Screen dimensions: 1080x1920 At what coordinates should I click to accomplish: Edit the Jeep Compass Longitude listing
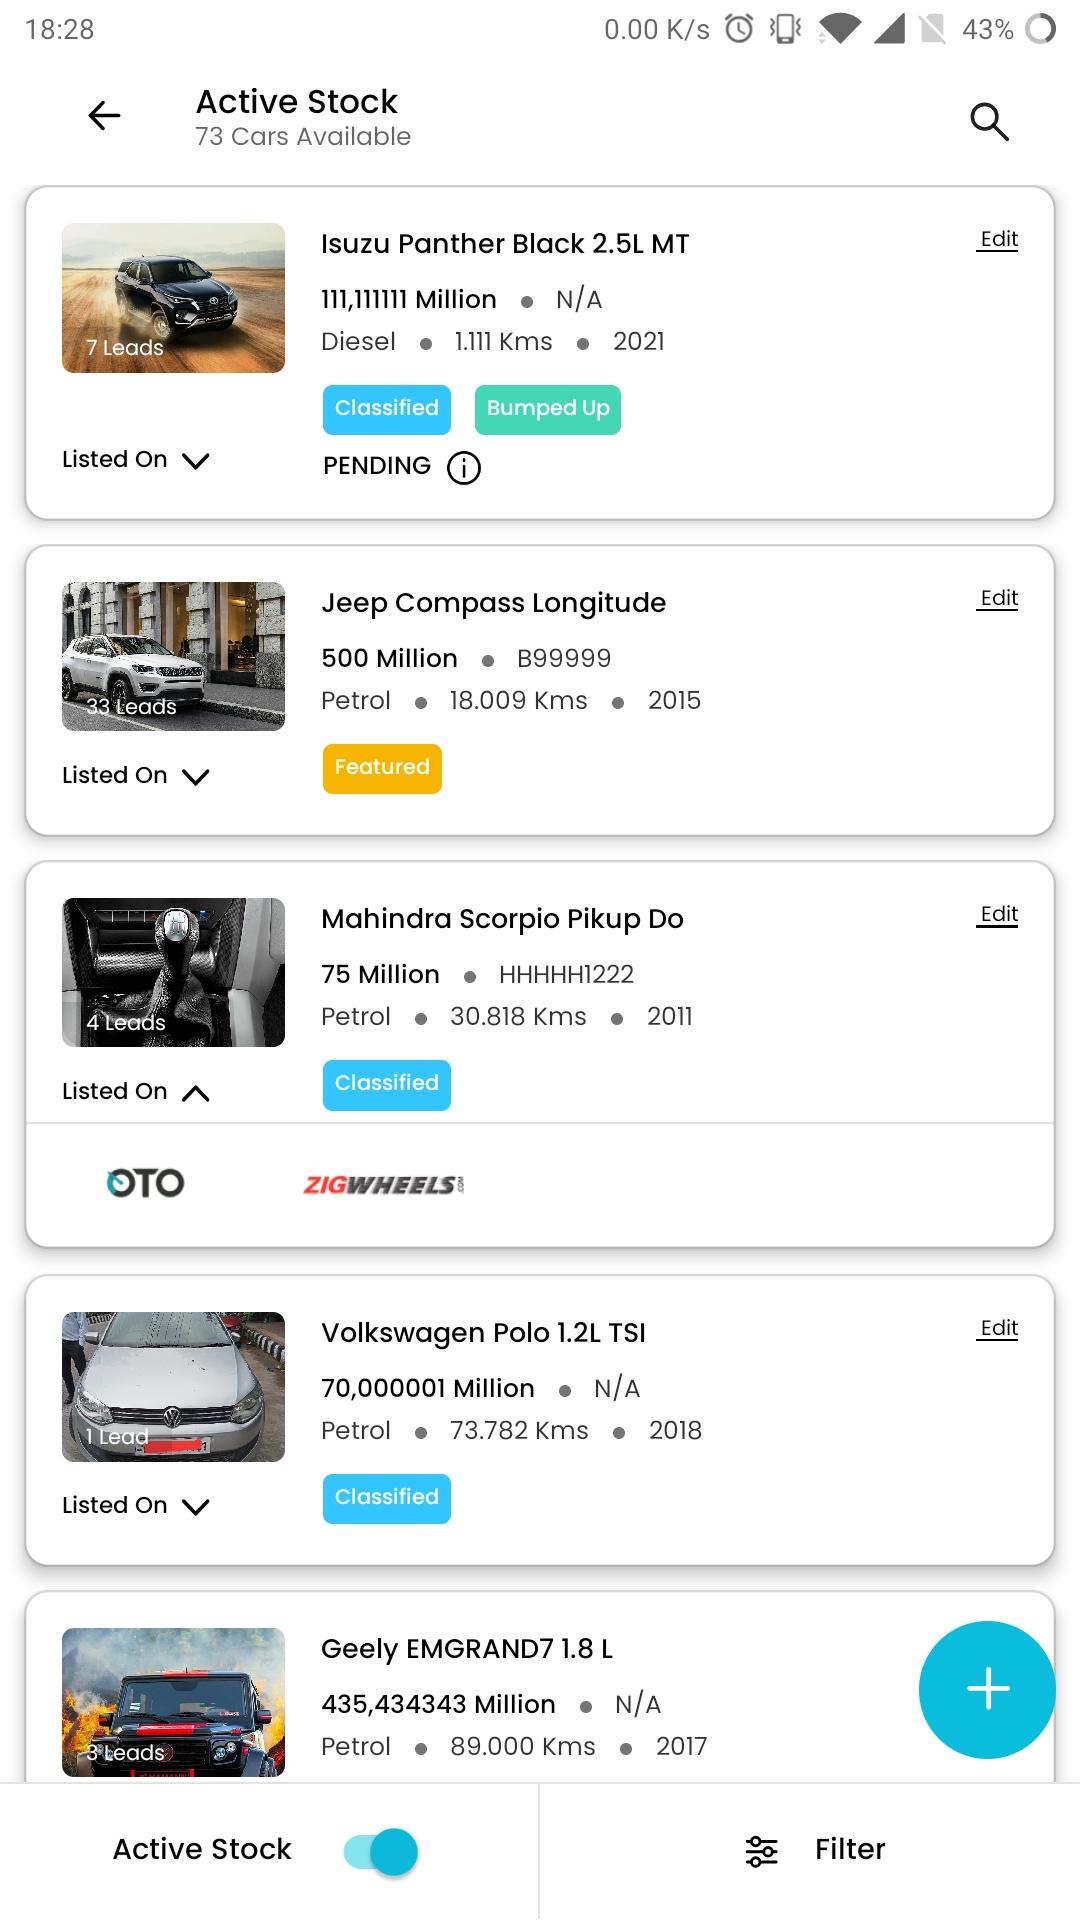998,598
